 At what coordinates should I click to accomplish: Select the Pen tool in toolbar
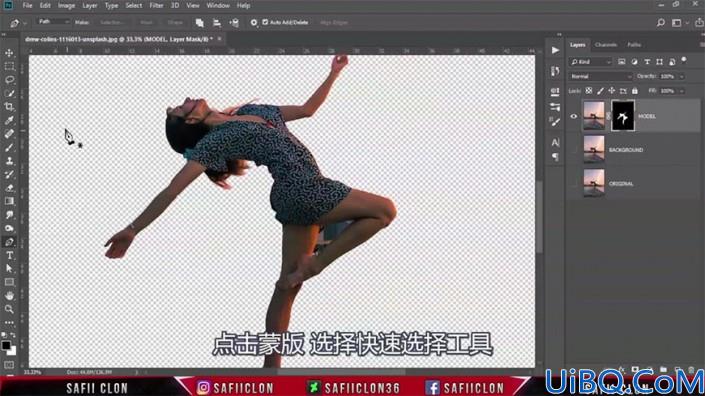(x=9, y=242)
